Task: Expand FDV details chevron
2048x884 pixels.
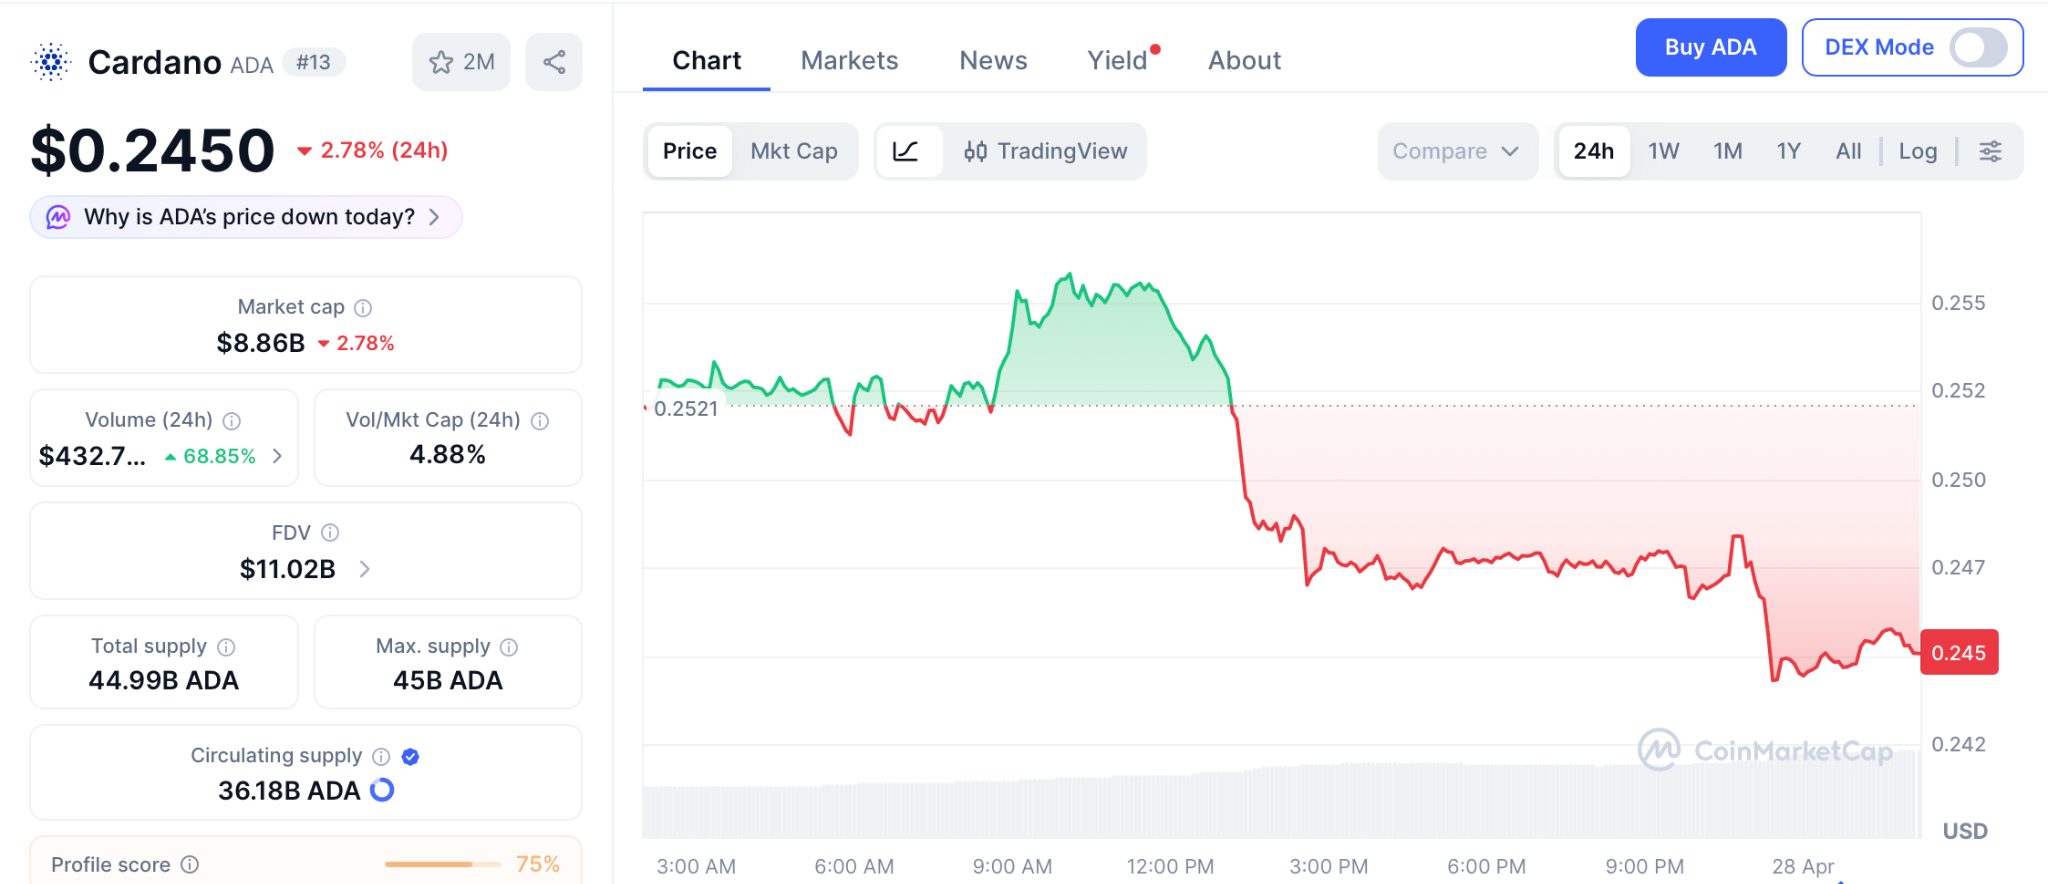Action: click(x=365, y=569)
